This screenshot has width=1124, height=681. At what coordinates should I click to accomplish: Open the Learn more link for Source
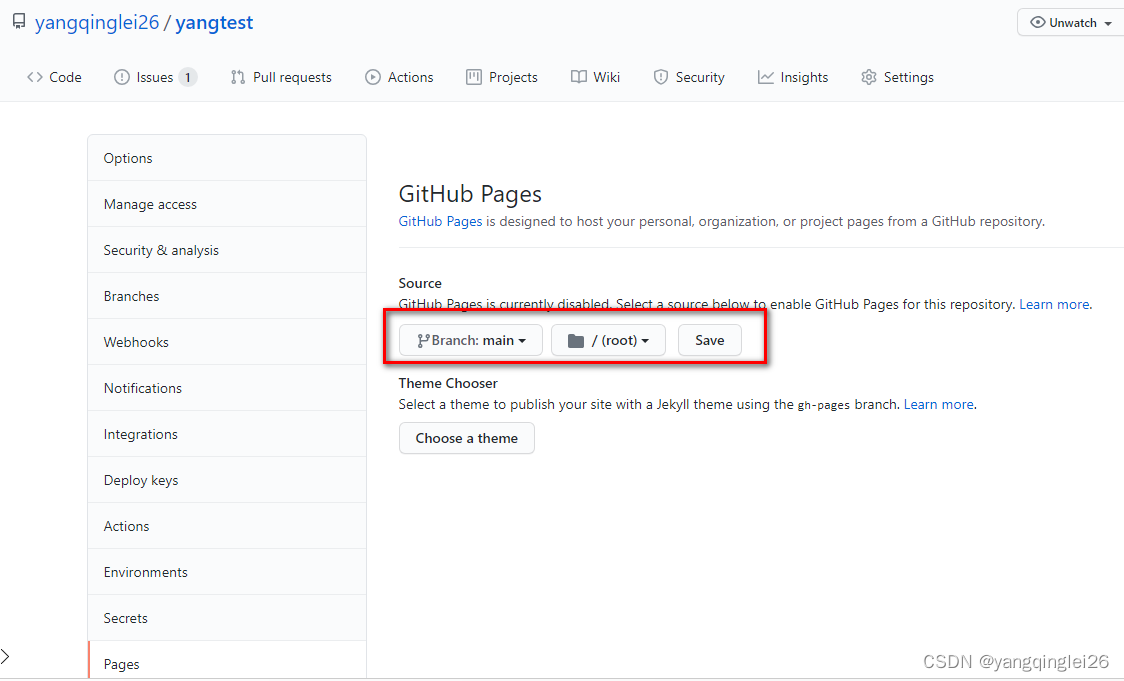1054,305
